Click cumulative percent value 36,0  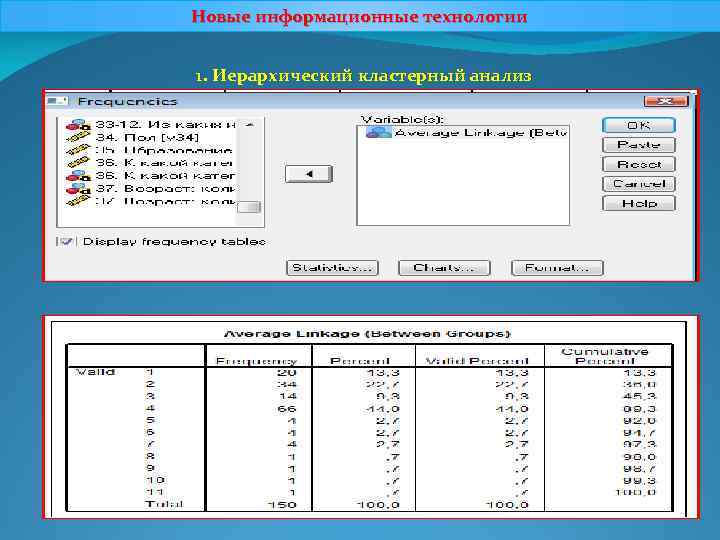(640, 384)
